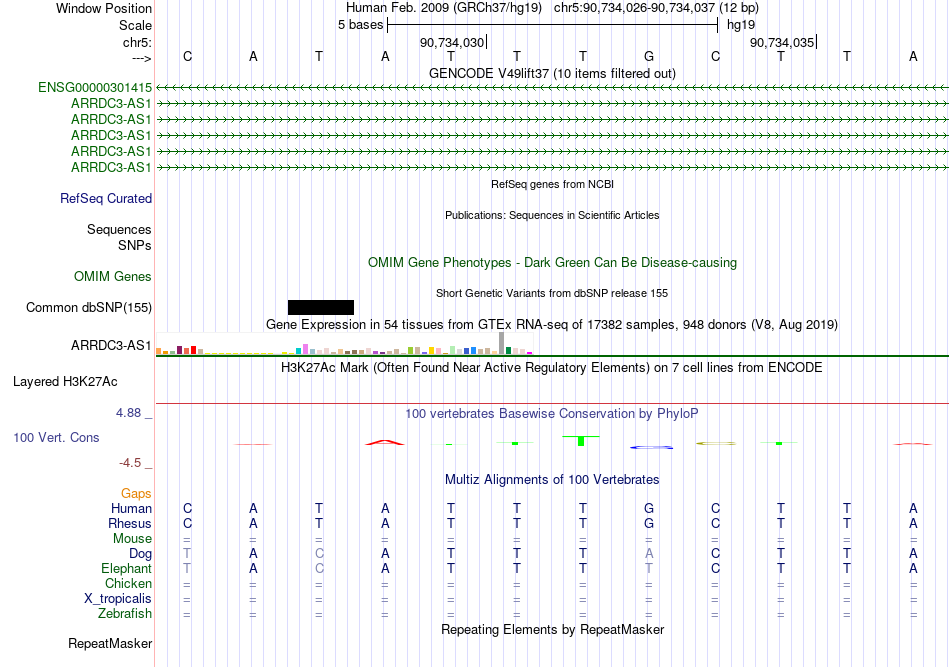Select the black dbSNP variant block
The image size is (950, 667).
coord(321,307)
